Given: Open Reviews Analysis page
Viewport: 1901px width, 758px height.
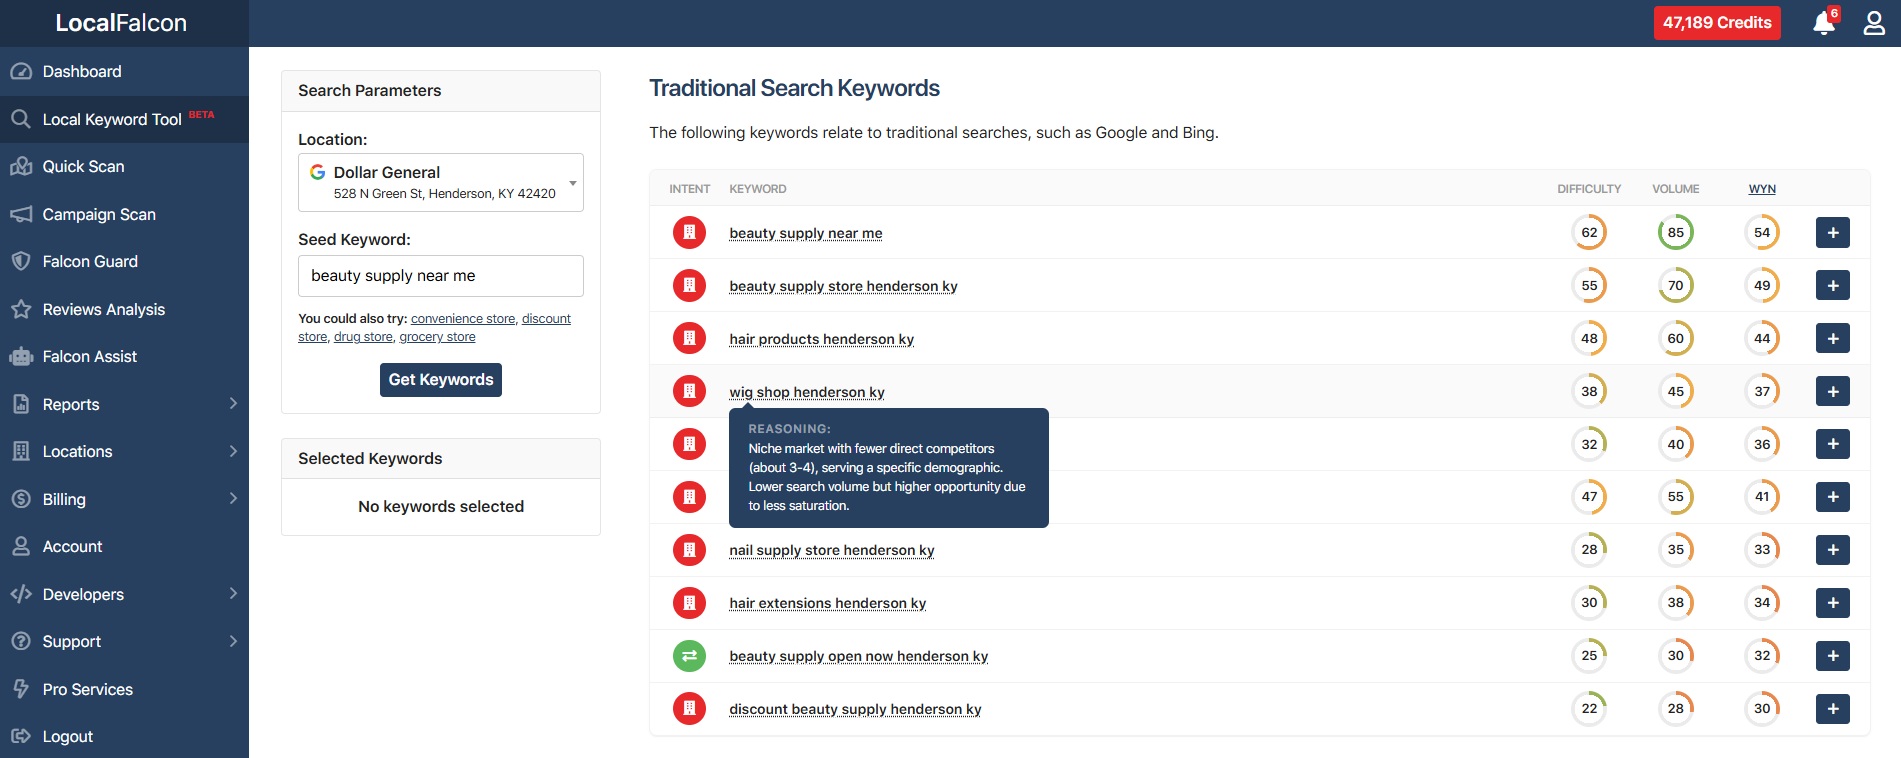Looking at the screenshot, I should [124, 309].
